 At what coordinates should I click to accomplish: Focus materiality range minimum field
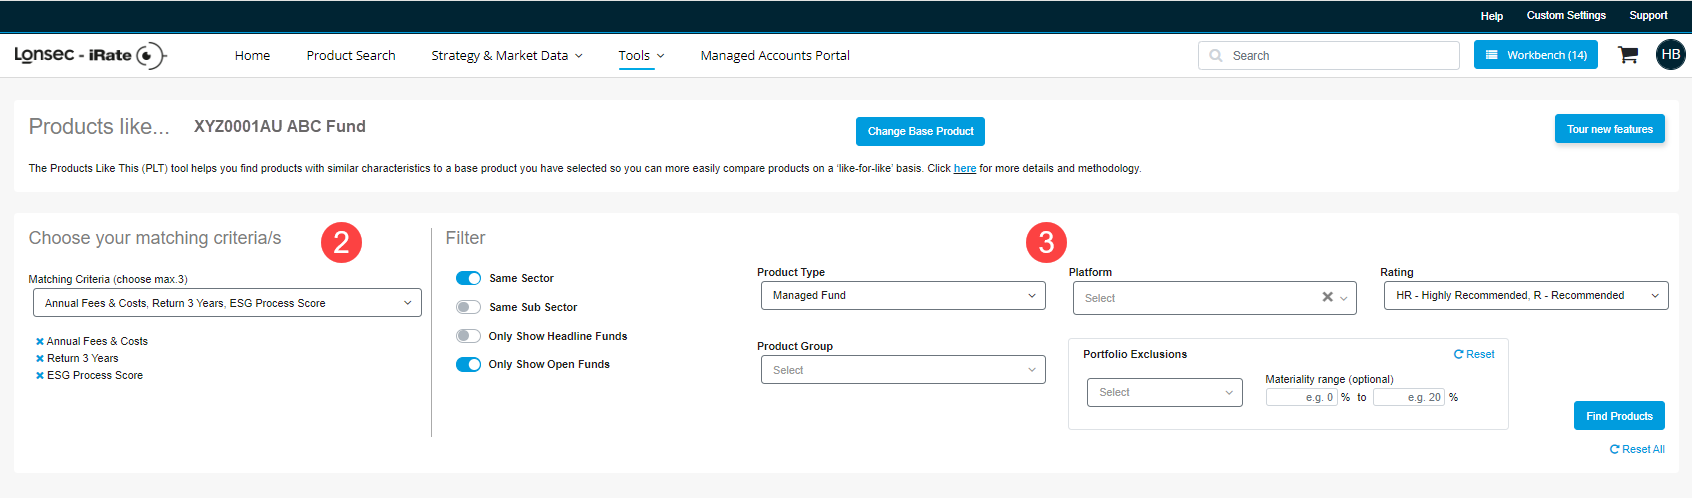point(1302,397)
